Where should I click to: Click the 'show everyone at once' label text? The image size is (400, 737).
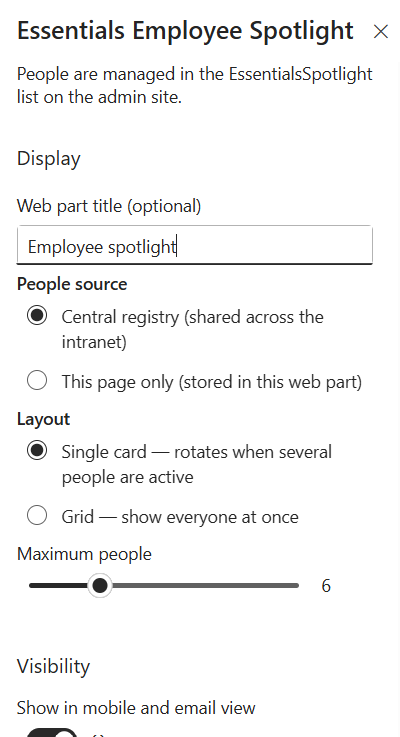click(210, 517)
